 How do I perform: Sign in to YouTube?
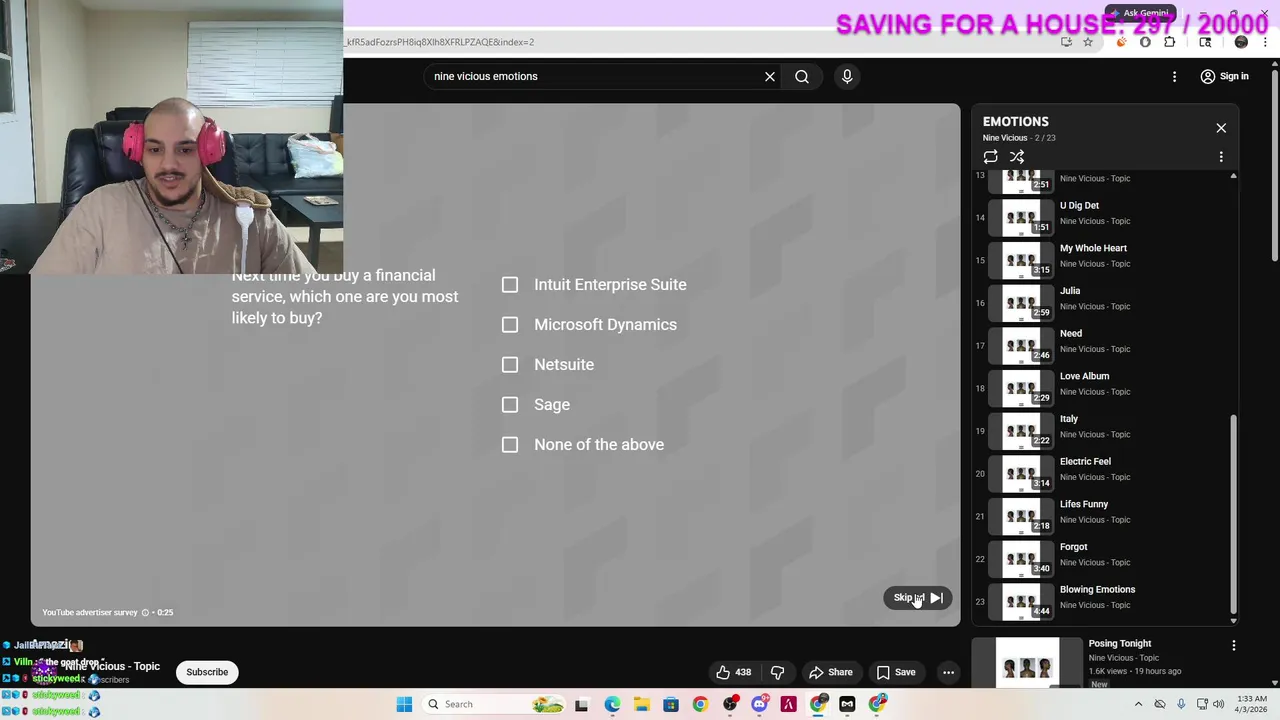(x=1224, y=76)
